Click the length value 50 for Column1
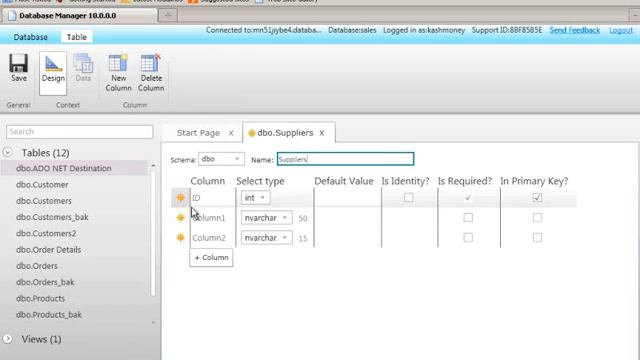Image resolution: width=640 pixels, height=360 pixels. (302, 218)
